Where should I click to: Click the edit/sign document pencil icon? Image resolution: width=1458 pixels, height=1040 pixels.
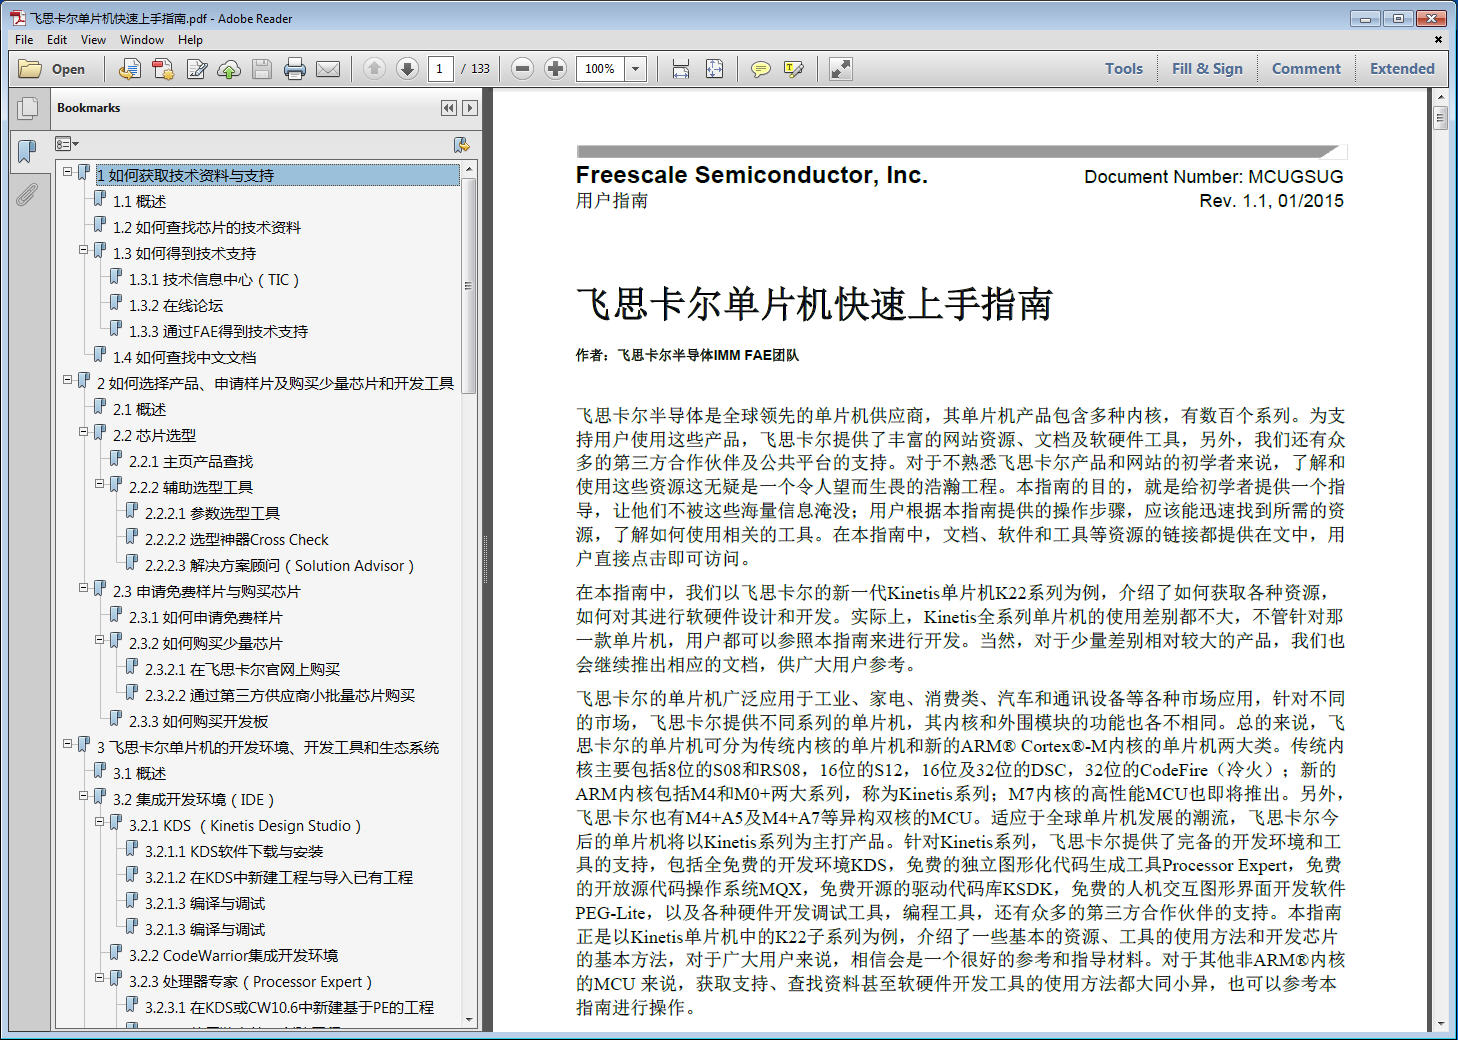pyautogui.click(x=196, y=69)
